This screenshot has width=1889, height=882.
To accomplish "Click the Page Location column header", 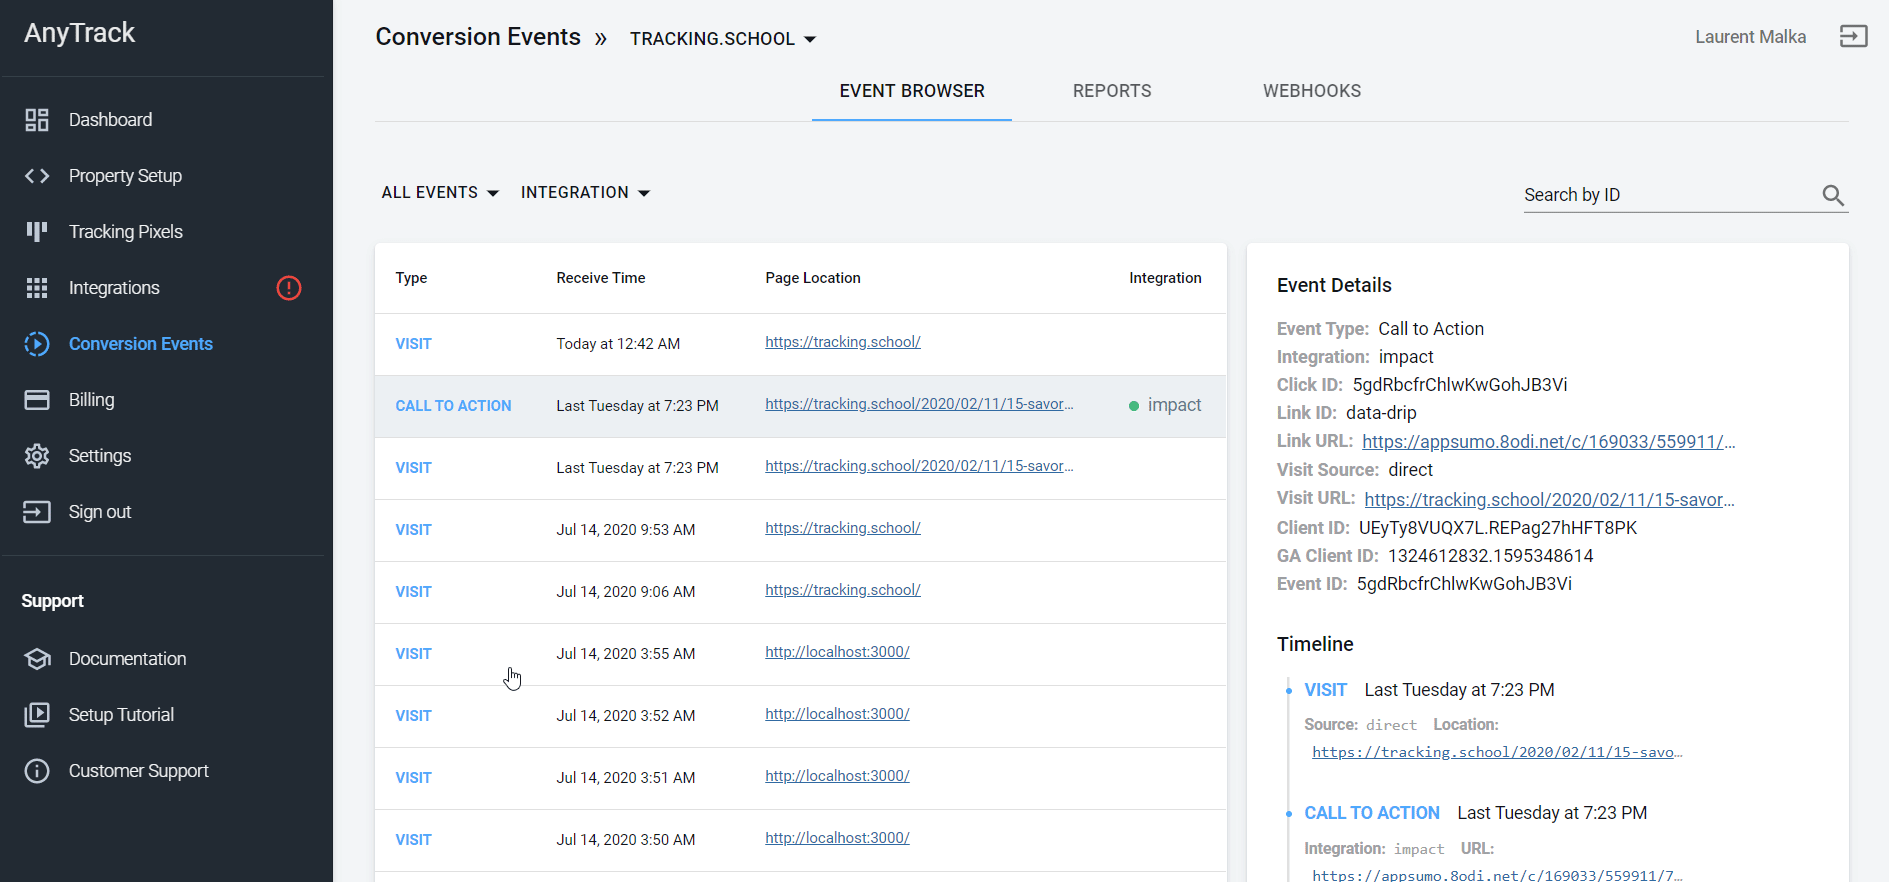I will coord(813,278).
